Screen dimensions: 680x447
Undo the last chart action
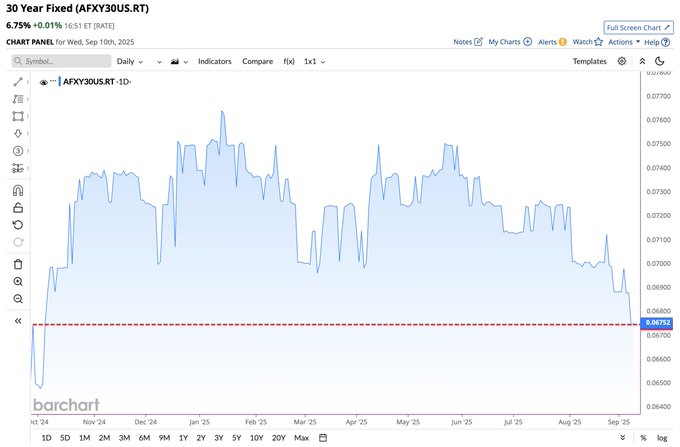point(18,225)
